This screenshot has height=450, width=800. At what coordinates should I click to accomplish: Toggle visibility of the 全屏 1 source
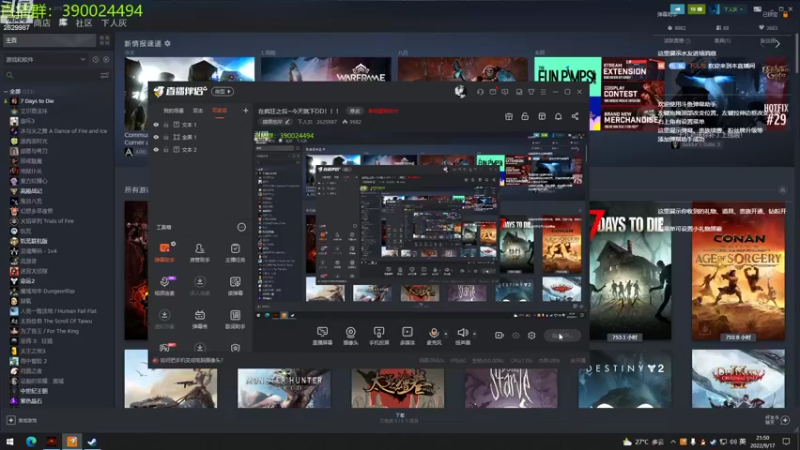(156, 137)
